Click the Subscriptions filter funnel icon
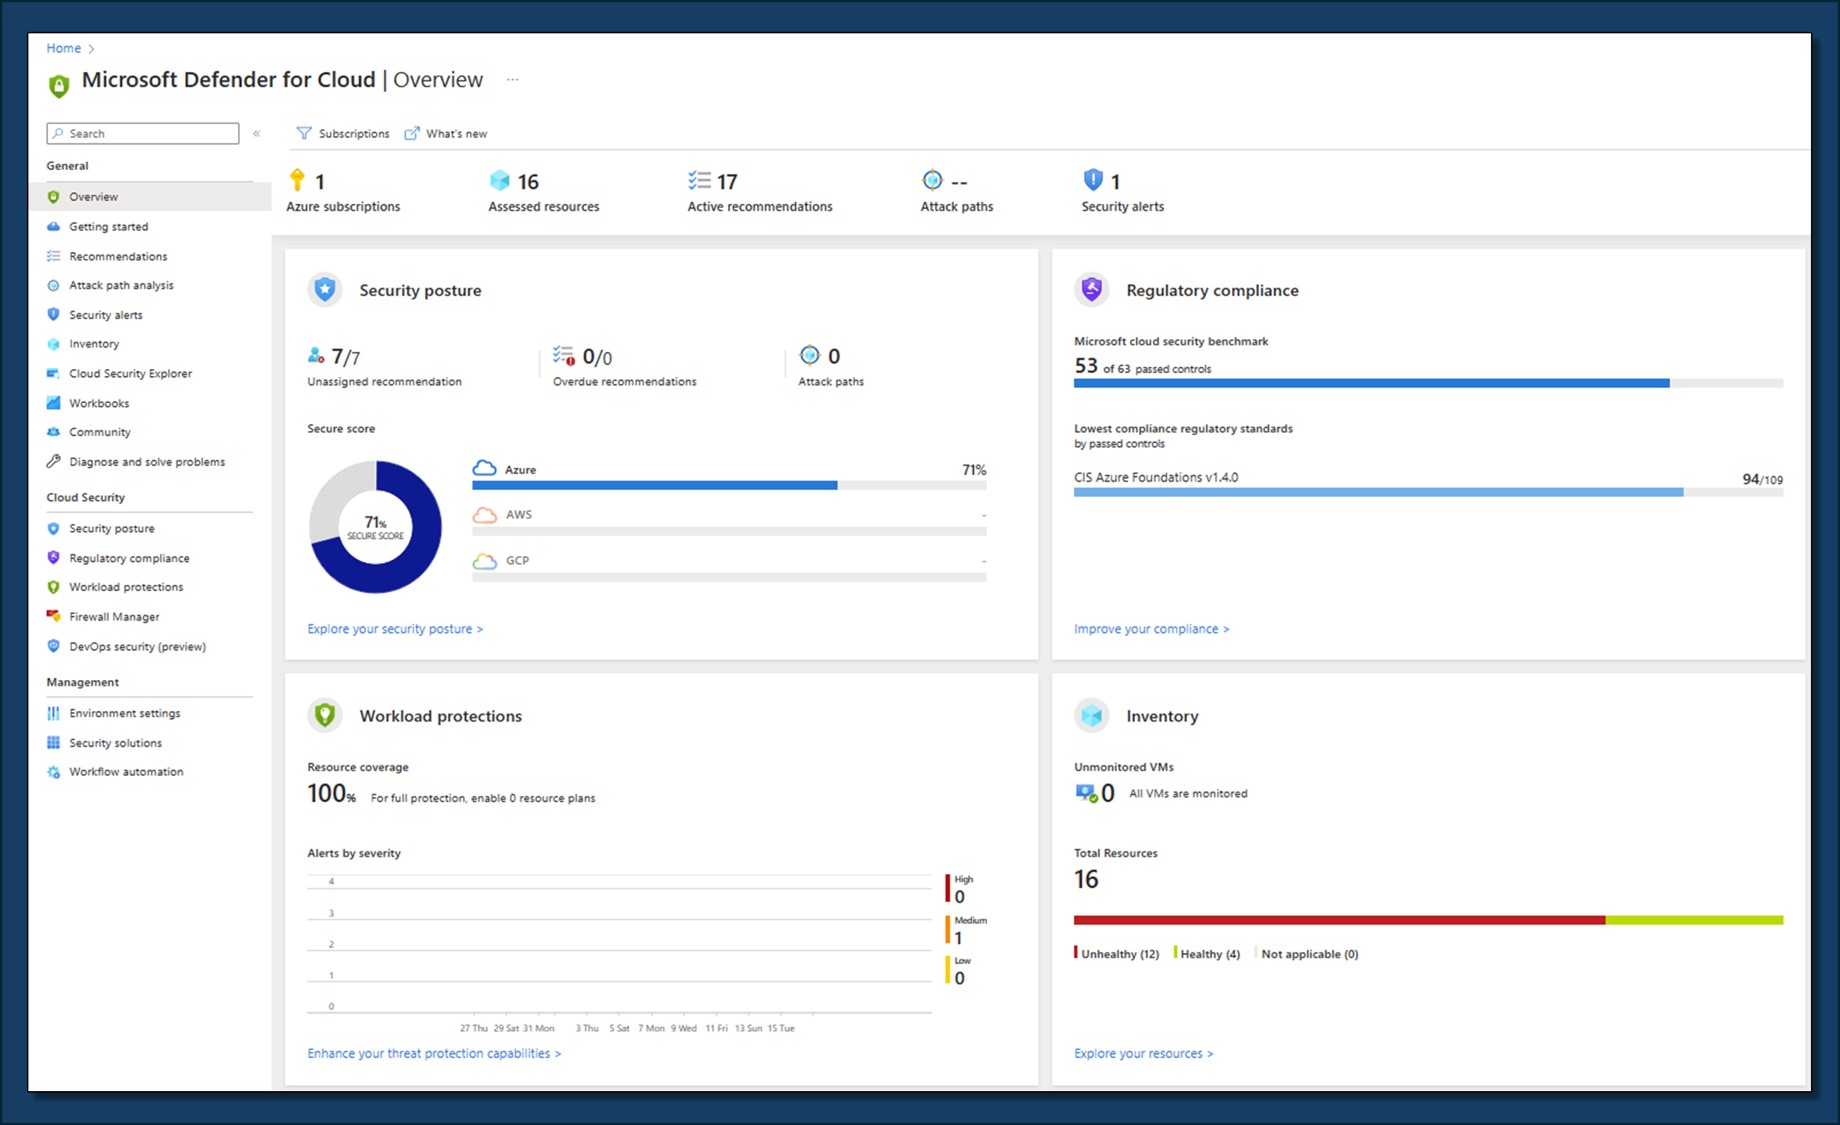Image resolution: width=1840 pixels, height=1125 pixels. coord(304,133)
